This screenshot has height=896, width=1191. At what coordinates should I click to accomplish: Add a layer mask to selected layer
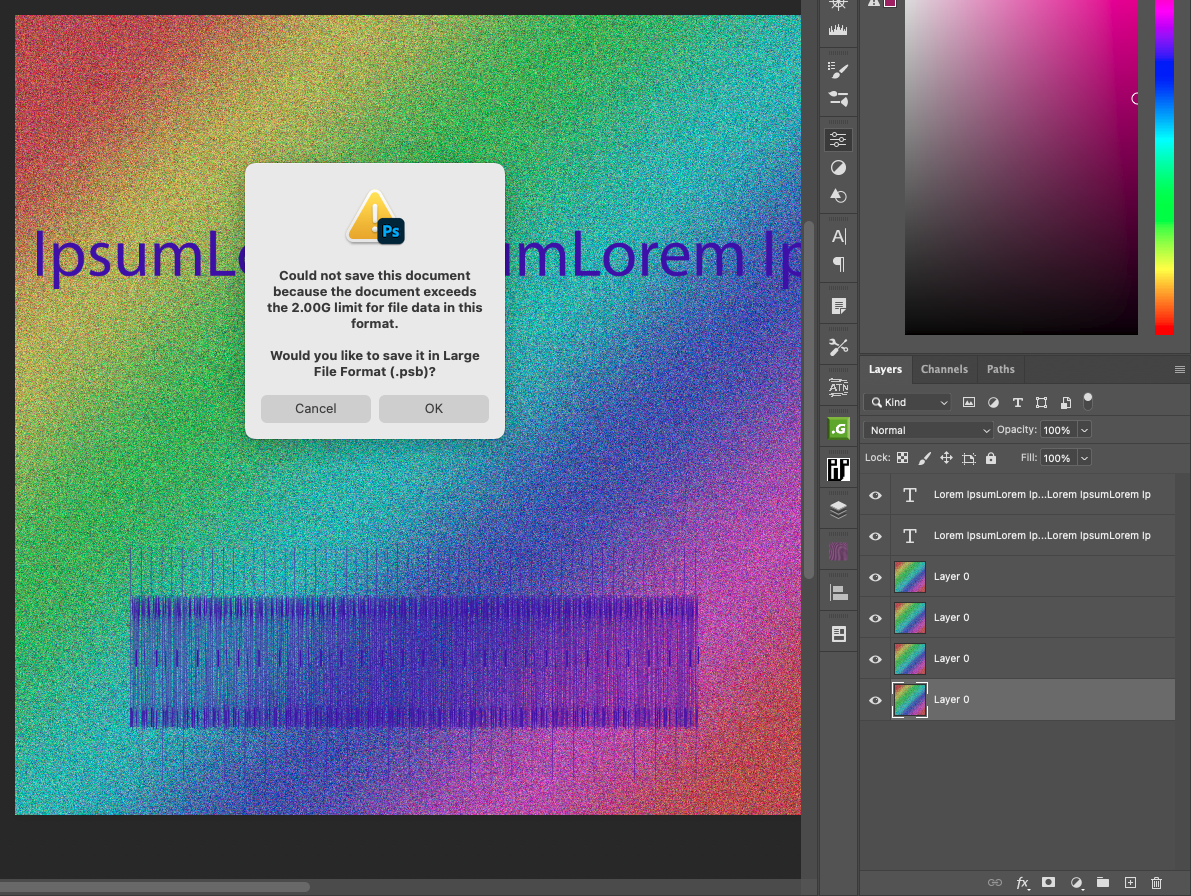[x=1048, y=883]
